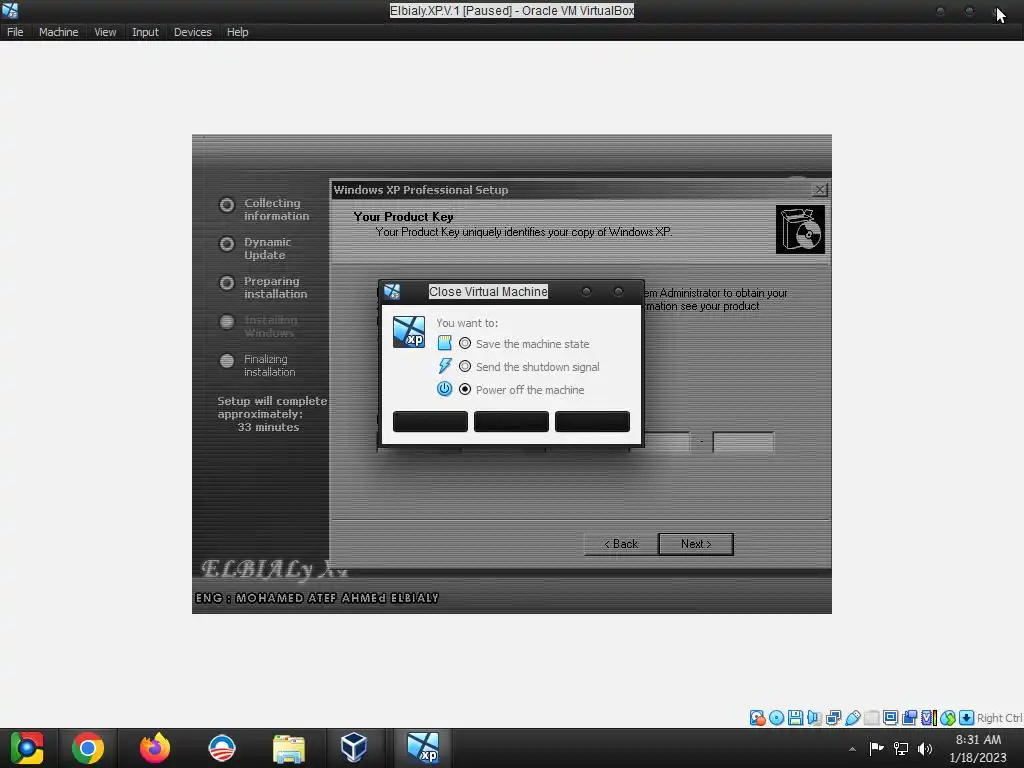Click the recording status icon
This screenshot has width=1024, height=768.
909,718
